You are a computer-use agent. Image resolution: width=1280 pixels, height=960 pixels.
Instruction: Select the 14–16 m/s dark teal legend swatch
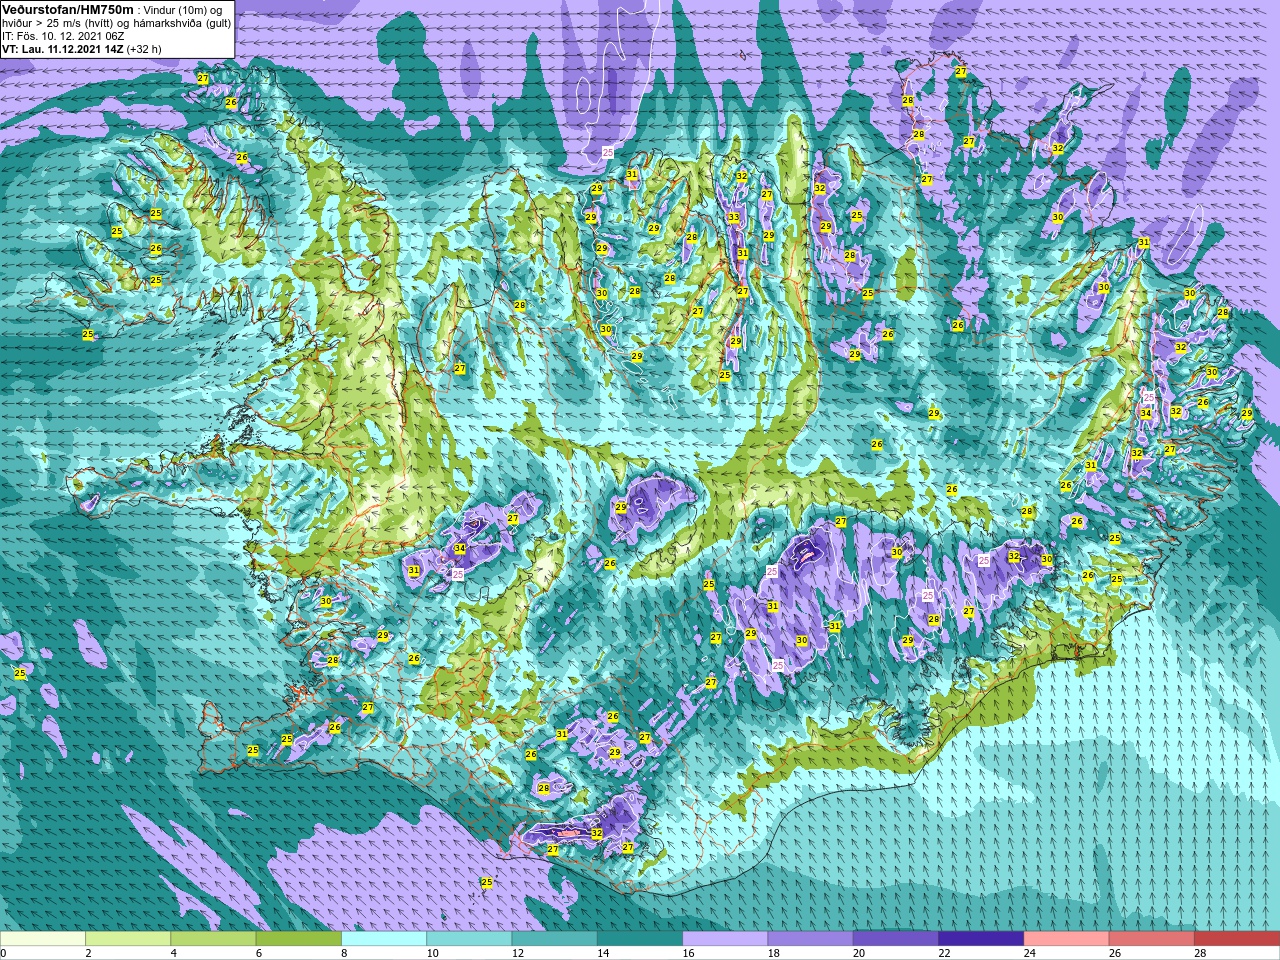tap(640, 939)
